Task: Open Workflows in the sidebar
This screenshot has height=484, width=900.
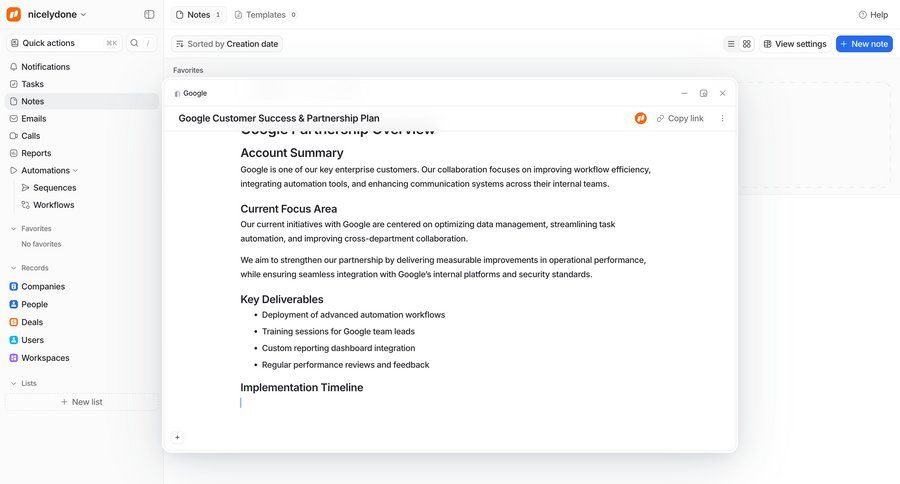Action: 53,205
